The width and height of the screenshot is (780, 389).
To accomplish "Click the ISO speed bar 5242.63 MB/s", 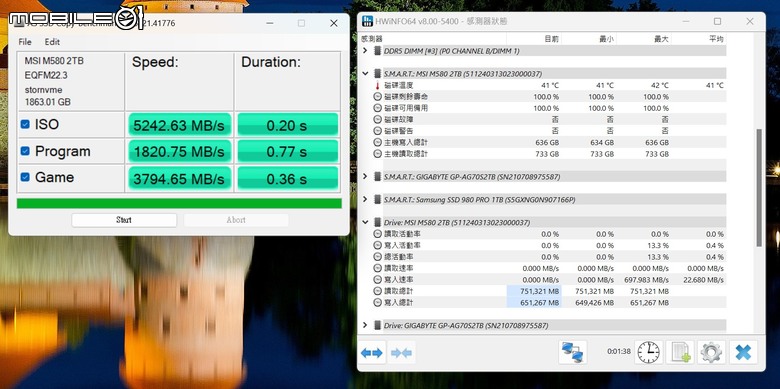I will (180, 125).
